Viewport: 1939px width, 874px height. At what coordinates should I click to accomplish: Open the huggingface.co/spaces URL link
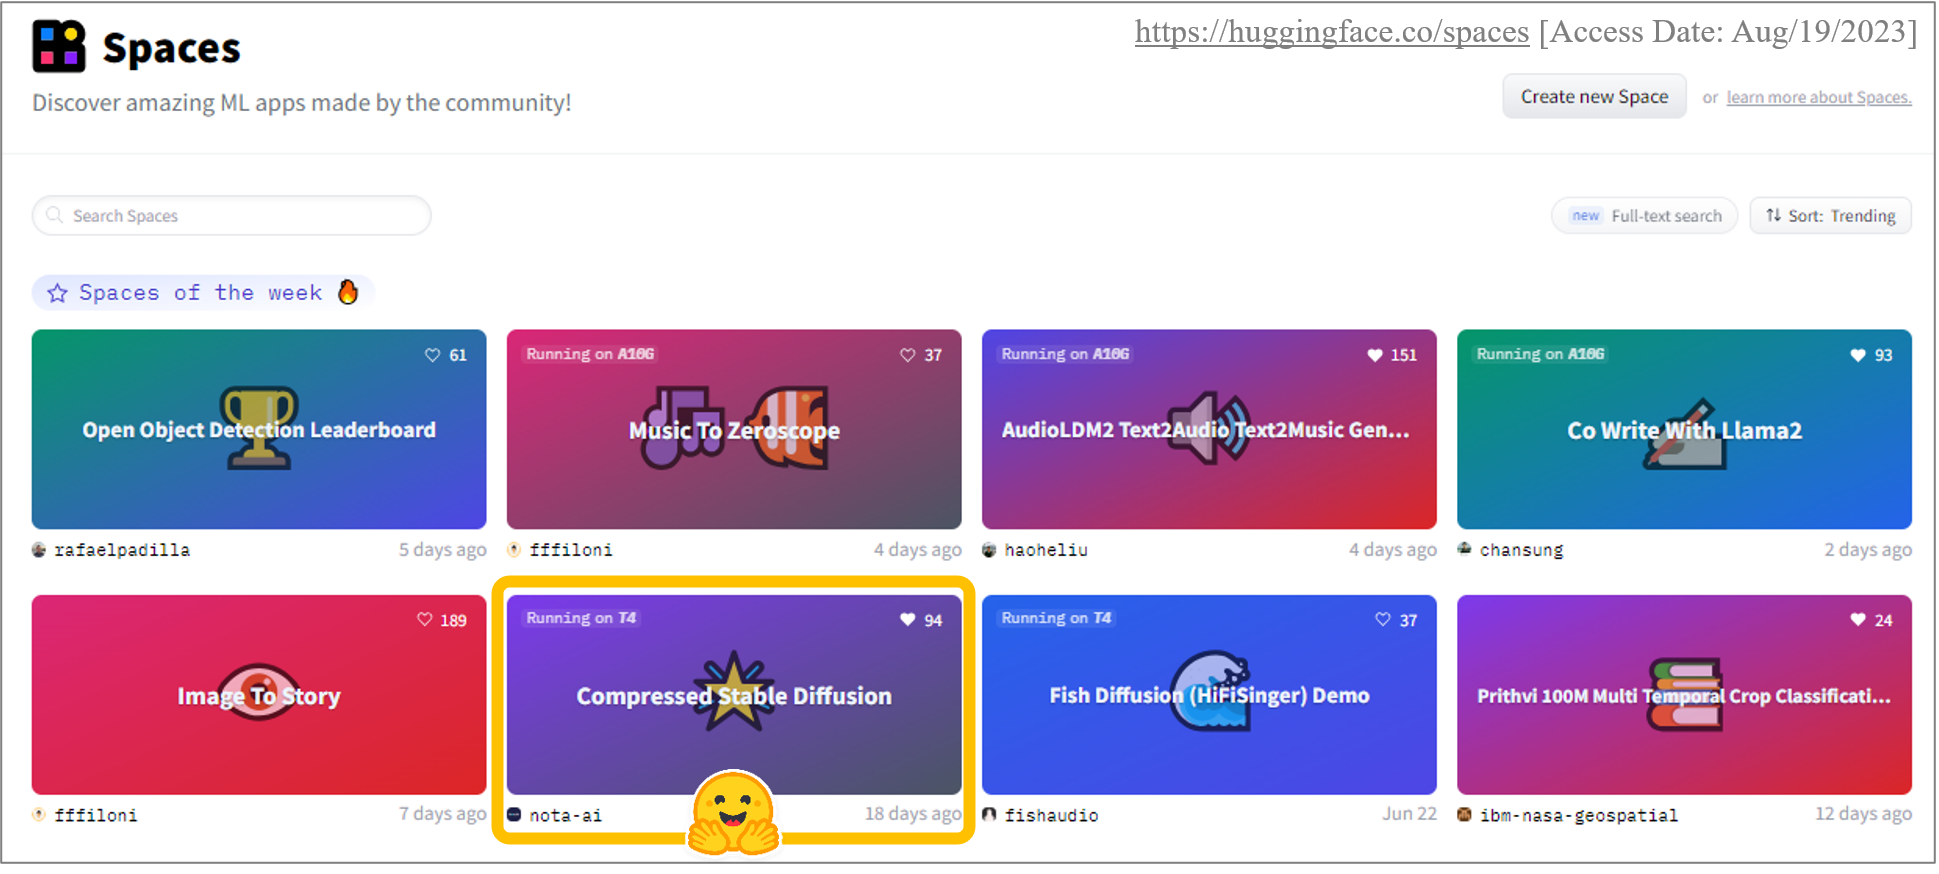coord(1332,32)
